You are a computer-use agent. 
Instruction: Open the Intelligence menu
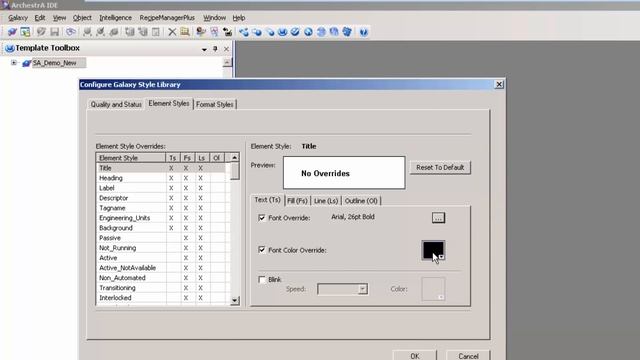[x=116, y=18]
